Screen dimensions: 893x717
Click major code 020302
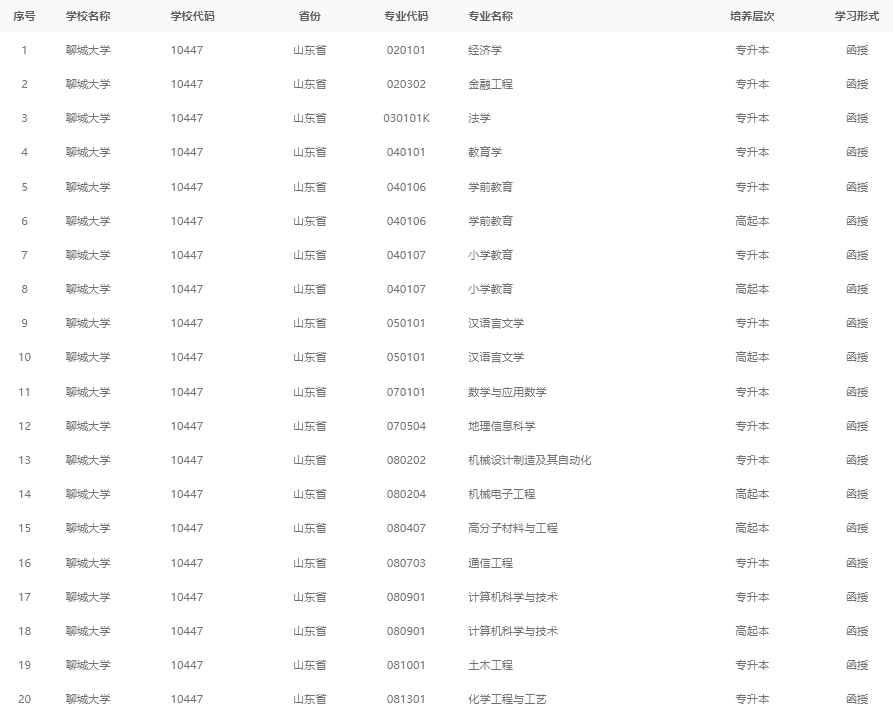[x=406, y=84]
